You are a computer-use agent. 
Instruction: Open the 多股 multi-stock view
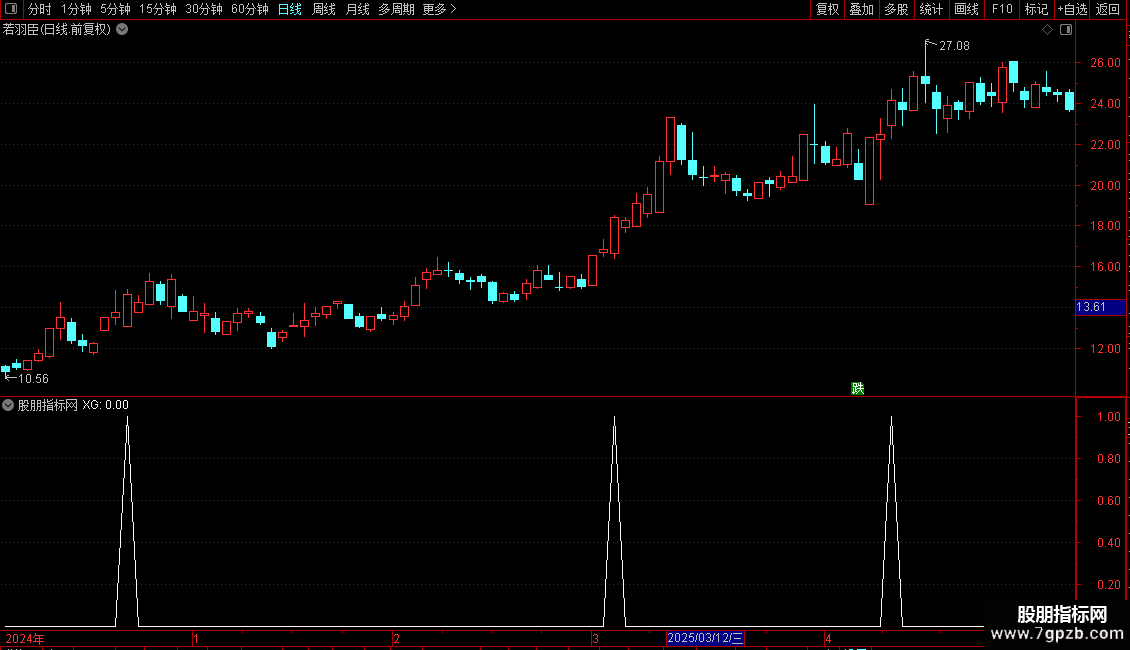896,9
